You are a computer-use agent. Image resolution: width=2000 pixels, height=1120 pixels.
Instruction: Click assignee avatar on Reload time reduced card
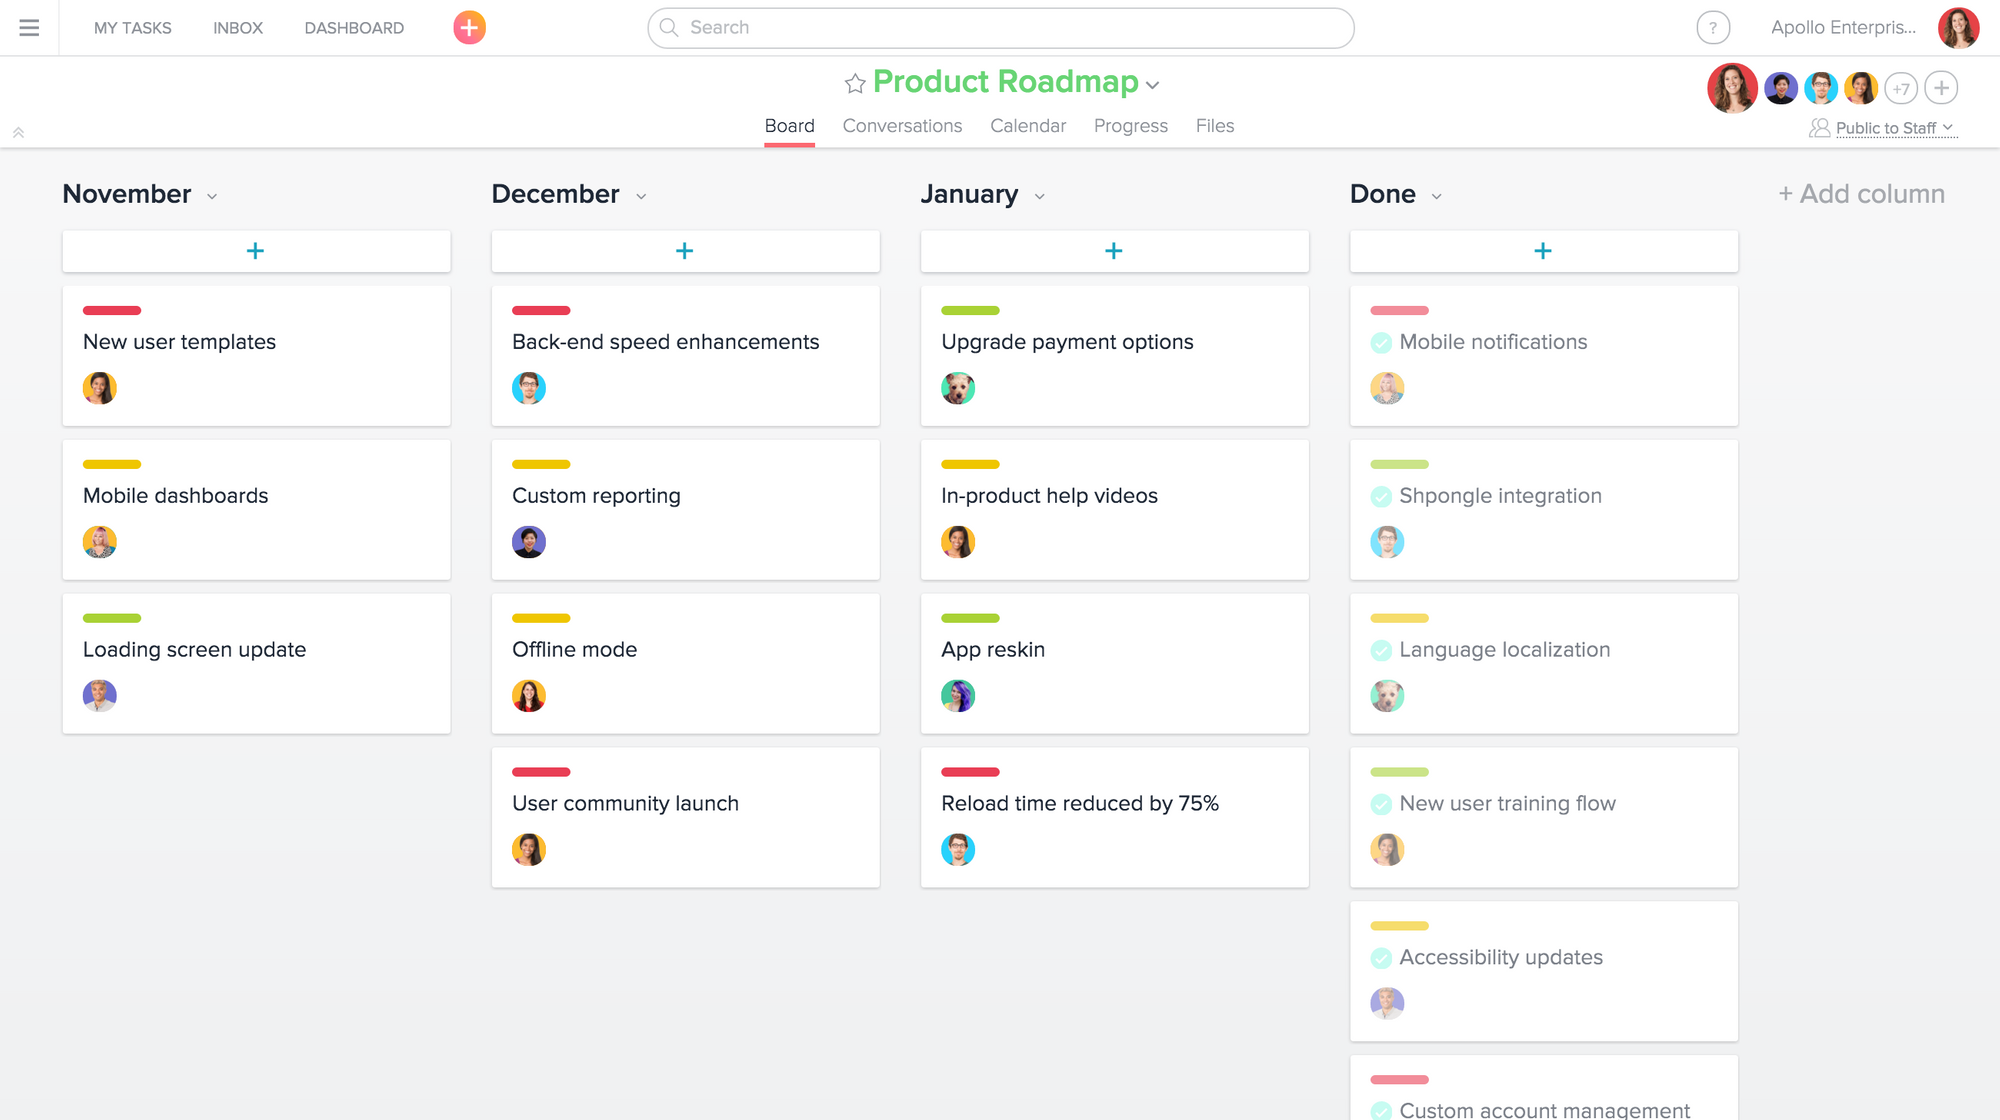click(x=958, y=850)
